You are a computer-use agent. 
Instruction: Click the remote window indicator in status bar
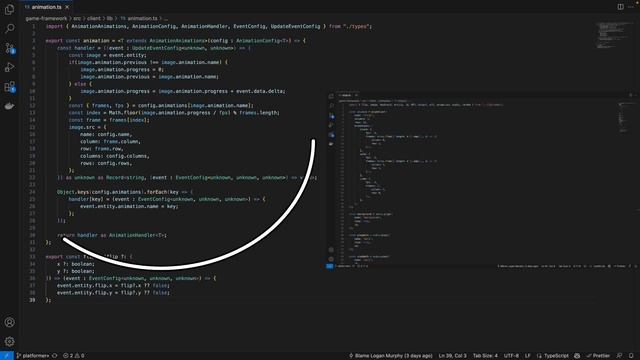(x=7, y=356)
